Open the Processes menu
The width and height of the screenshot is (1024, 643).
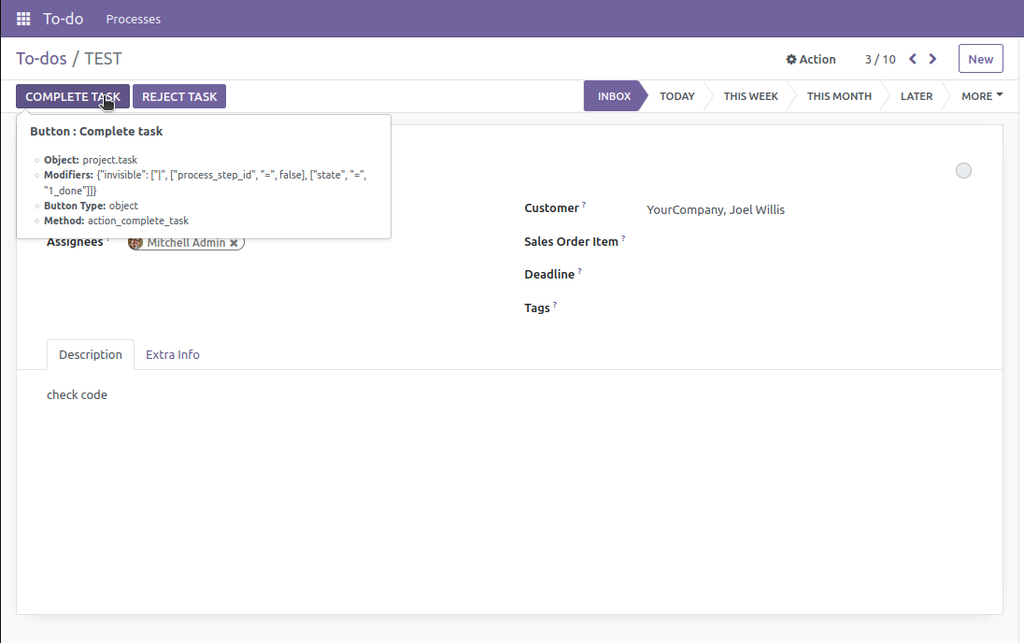pos(133,19)
